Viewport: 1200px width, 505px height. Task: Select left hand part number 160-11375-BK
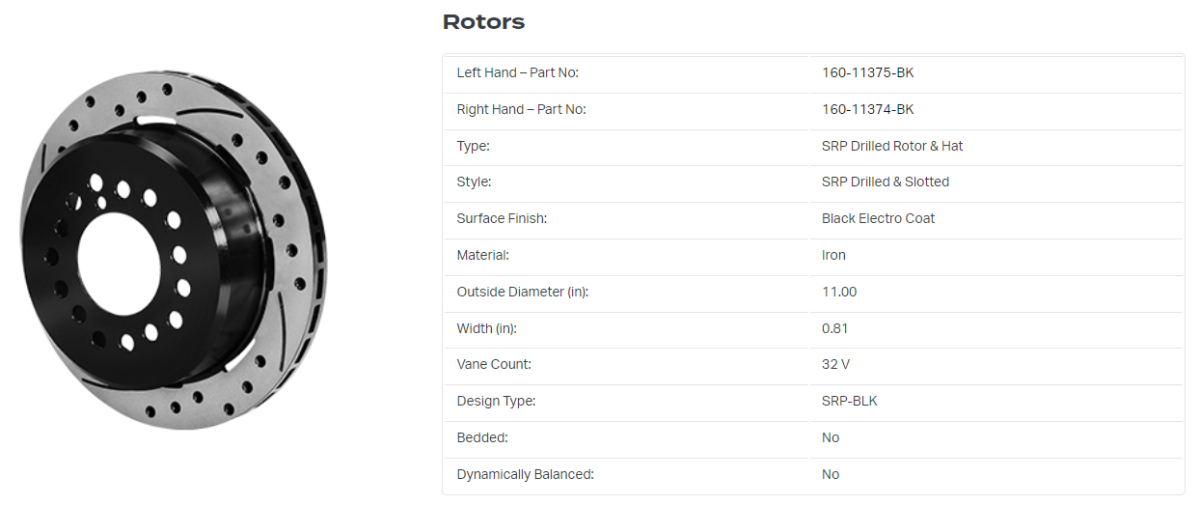pos(867,73)
